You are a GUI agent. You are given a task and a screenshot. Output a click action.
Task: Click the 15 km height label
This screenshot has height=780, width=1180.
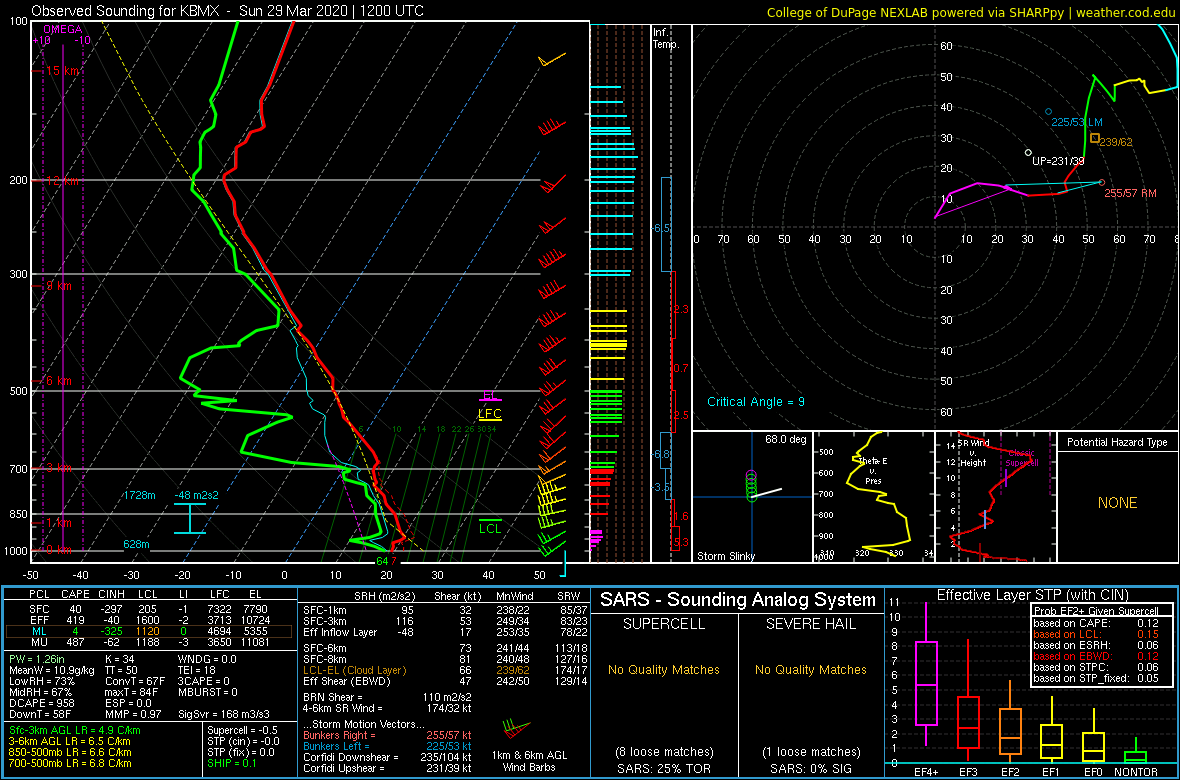[62, 71]
